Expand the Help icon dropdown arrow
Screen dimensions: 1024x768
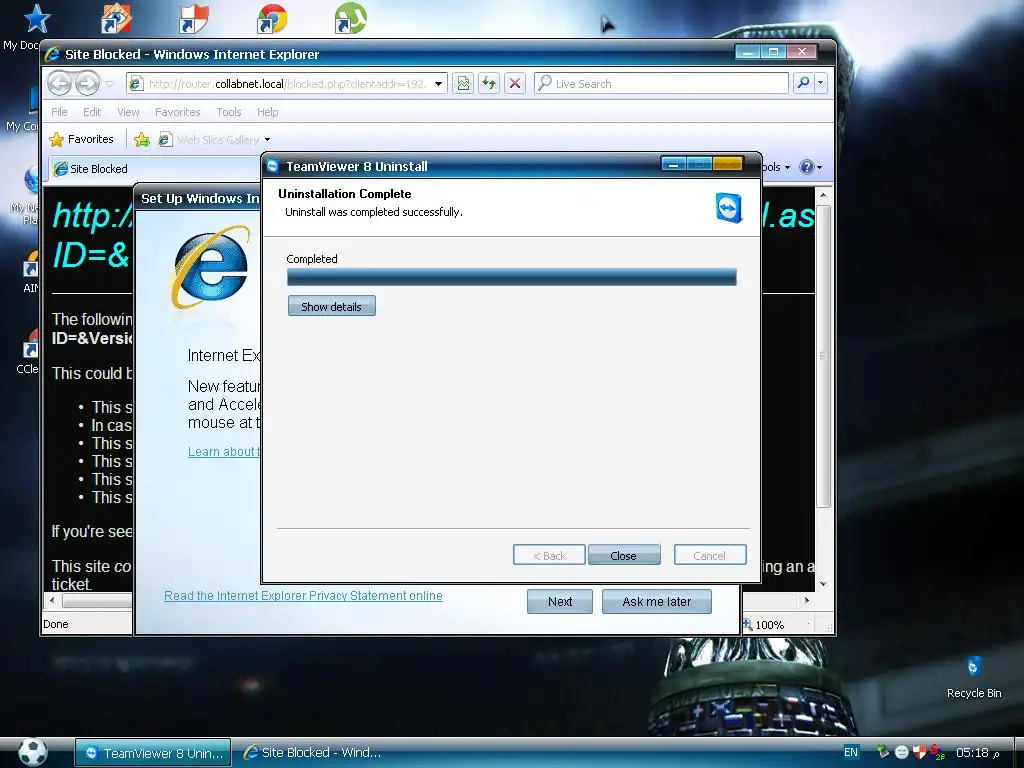point(819,167)
